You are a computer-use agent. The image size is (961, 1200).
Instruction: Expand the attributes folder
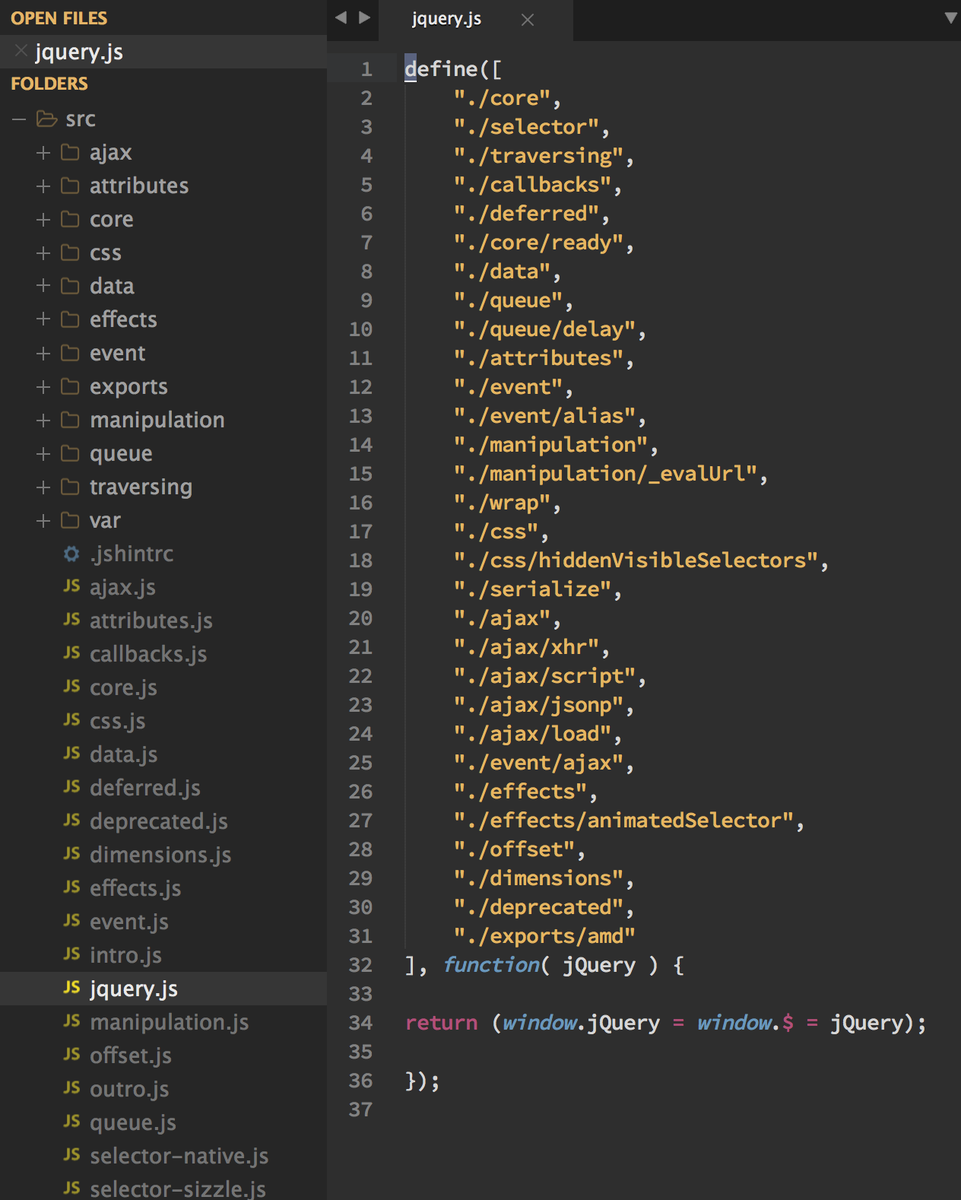click(x=43, y=186)
